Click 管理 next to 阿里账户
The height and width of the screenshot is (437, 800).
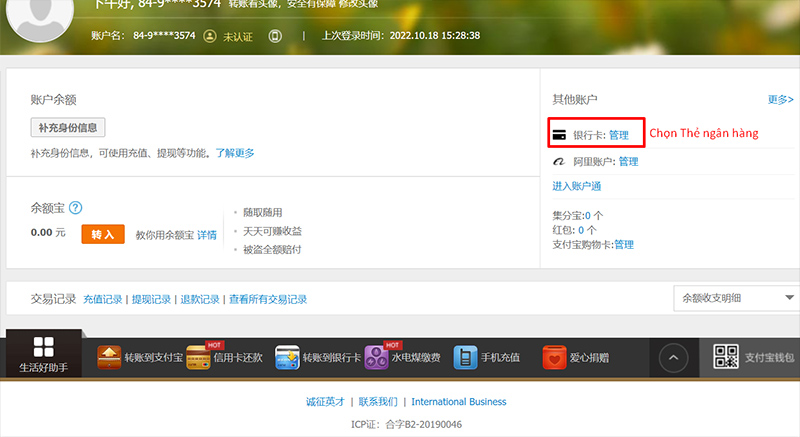[629, 162]
